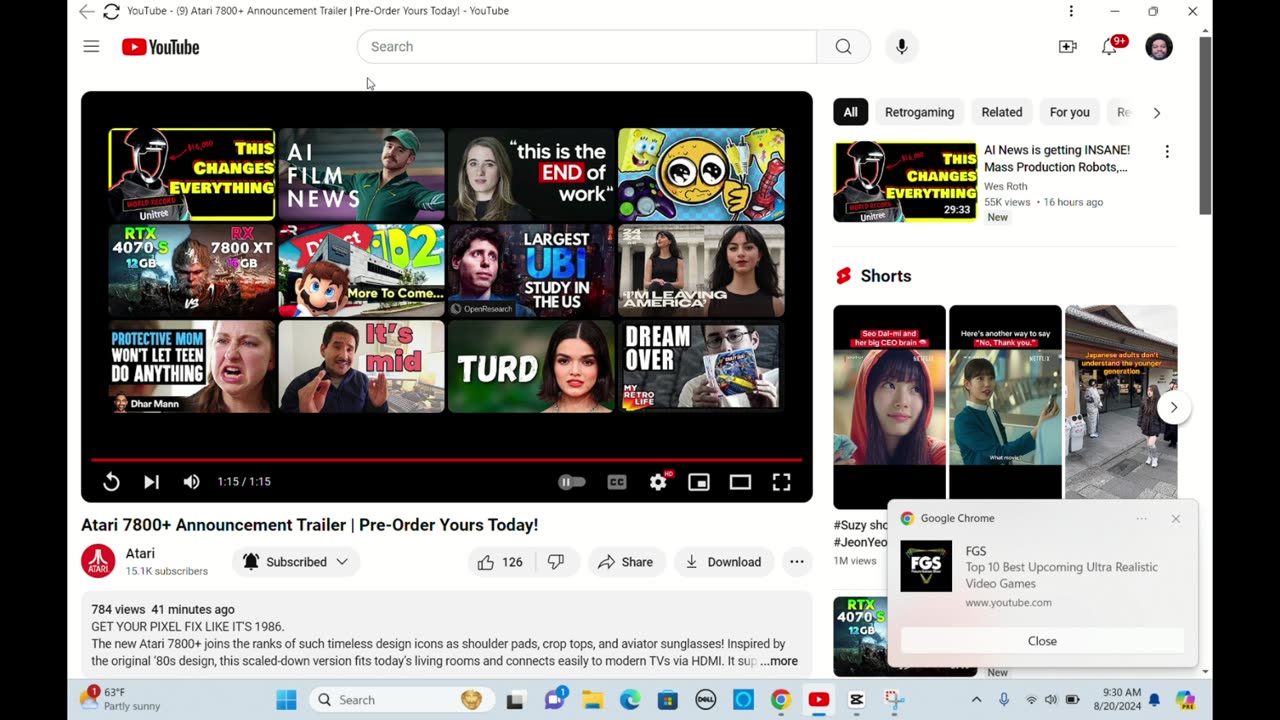Select the Retrogaming filter chip

[919, 112]
